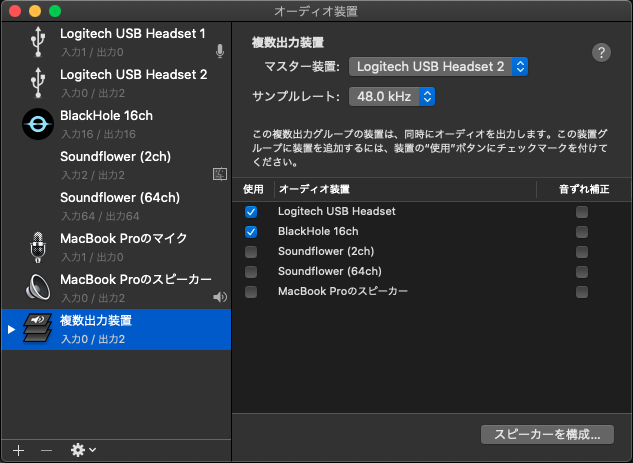Click the Logitech USB Headset name in table
The width and height of the screenshot is (633, 463).
[337, 212]
